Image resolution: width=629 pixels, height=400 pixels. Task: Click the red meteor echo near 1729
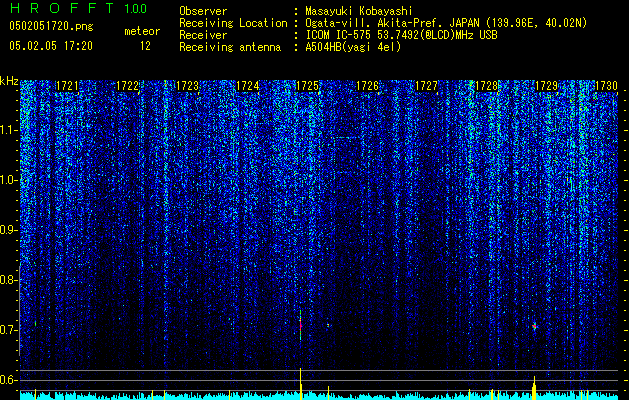pos(534,326)
